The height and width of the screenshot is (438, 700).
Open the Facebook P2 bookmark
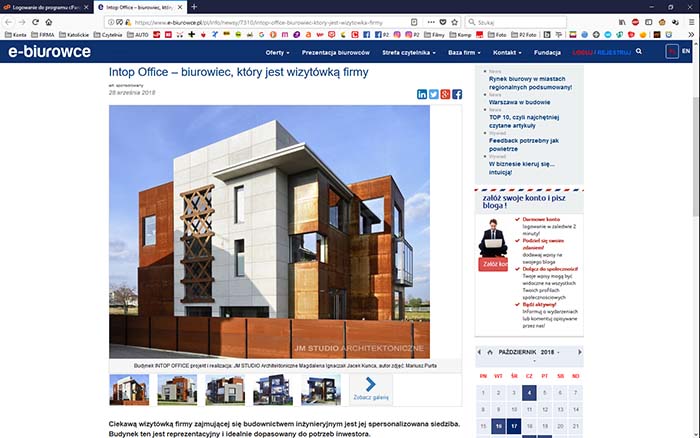(382, 34)
